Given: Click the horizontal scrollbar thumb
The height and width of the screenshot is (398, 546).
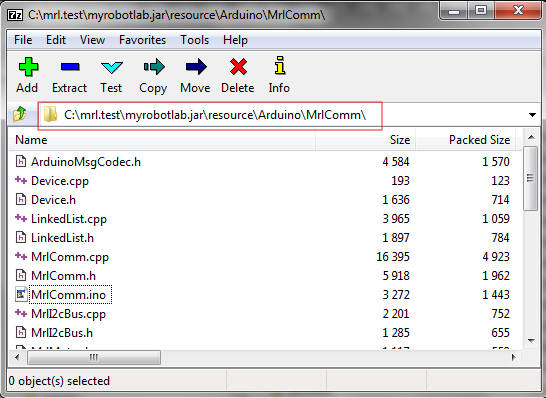Looking at the screenshot, I should point(94,357).
